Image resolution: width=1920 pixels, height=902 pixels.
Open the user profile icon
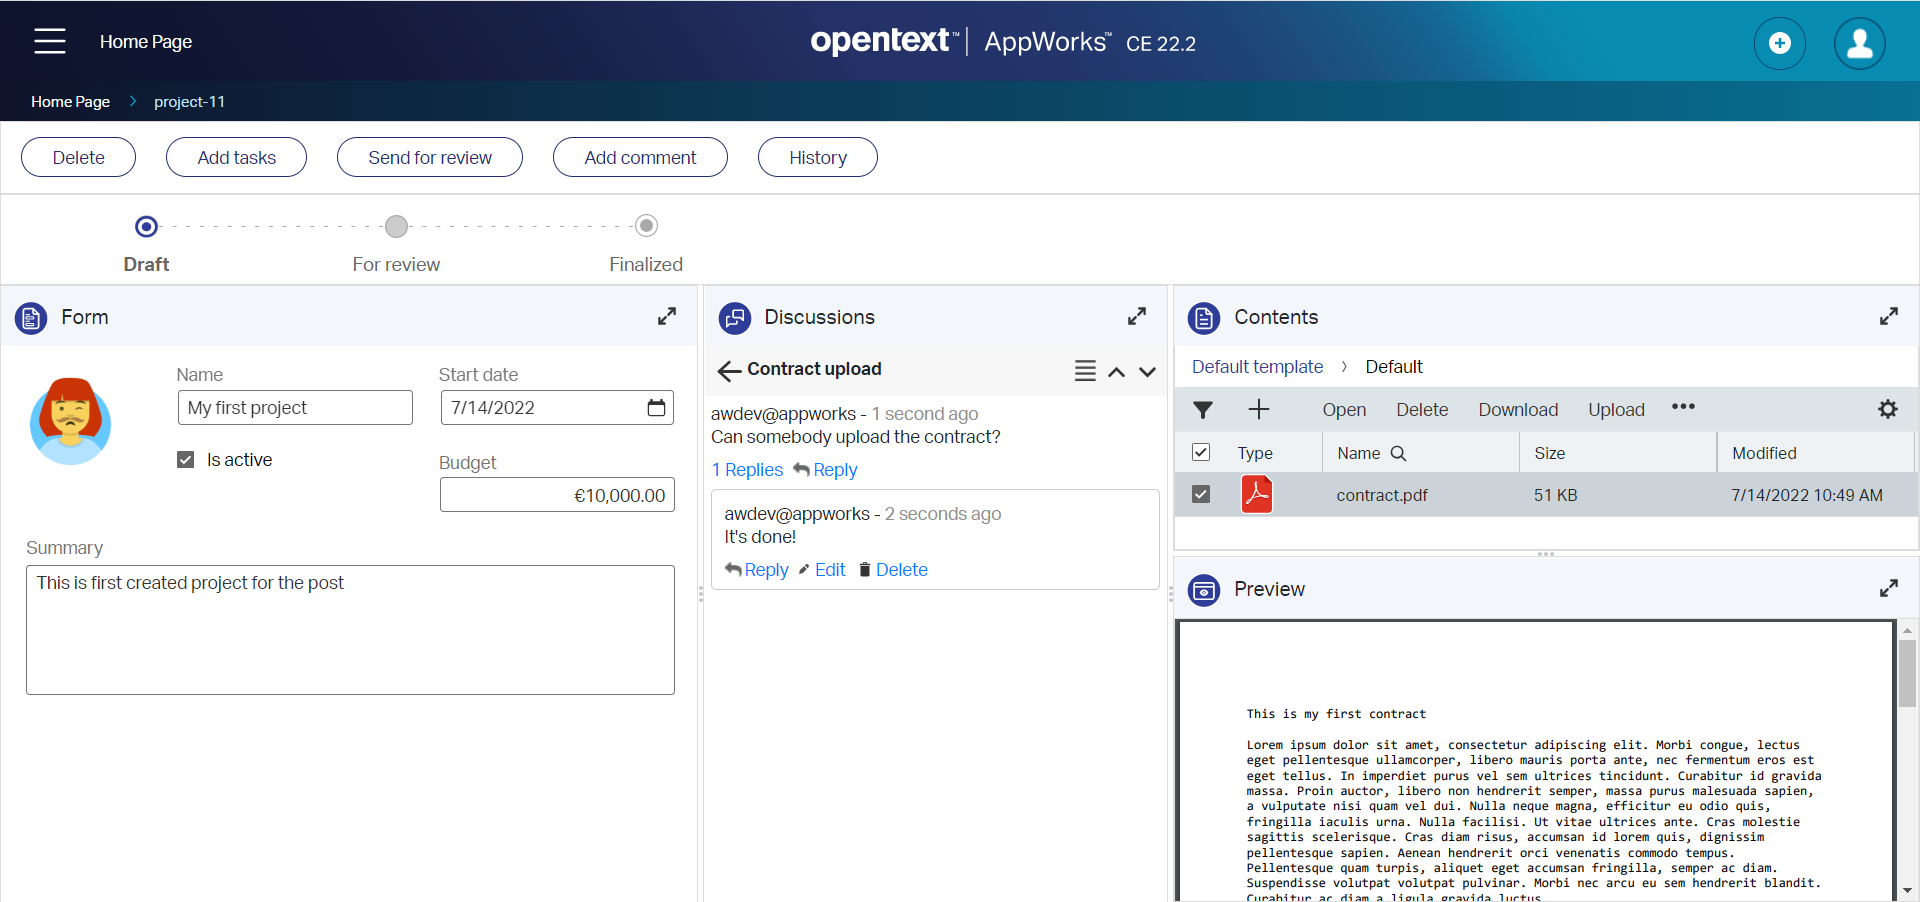point(1859,43)
